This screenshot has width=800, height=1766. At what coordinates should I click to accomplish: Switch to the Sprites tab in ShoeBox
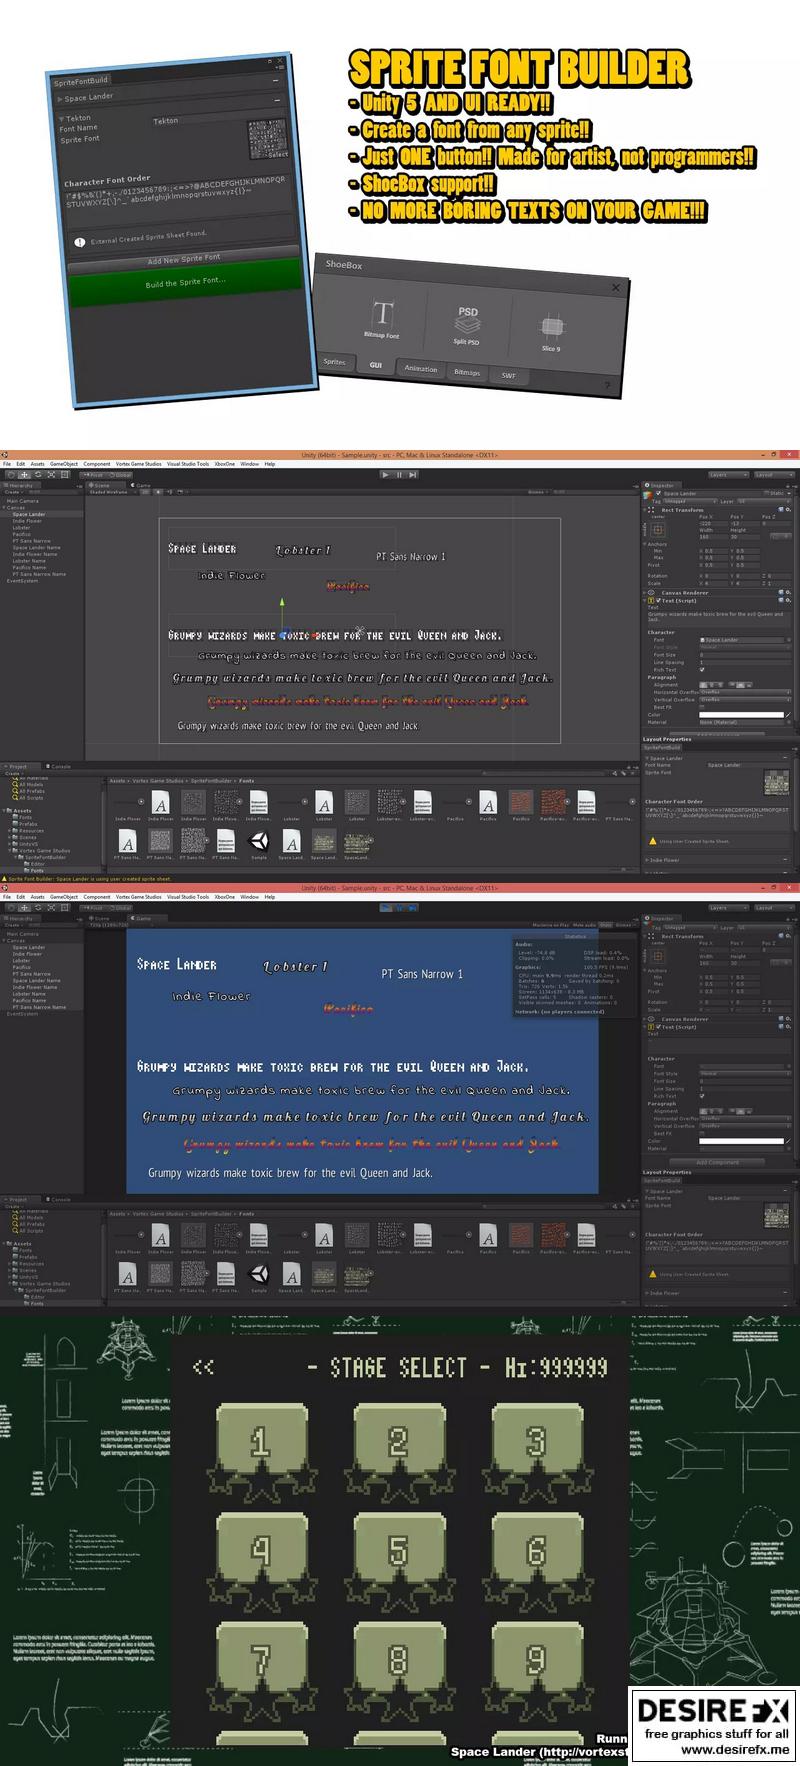click(x=334, y=363)
